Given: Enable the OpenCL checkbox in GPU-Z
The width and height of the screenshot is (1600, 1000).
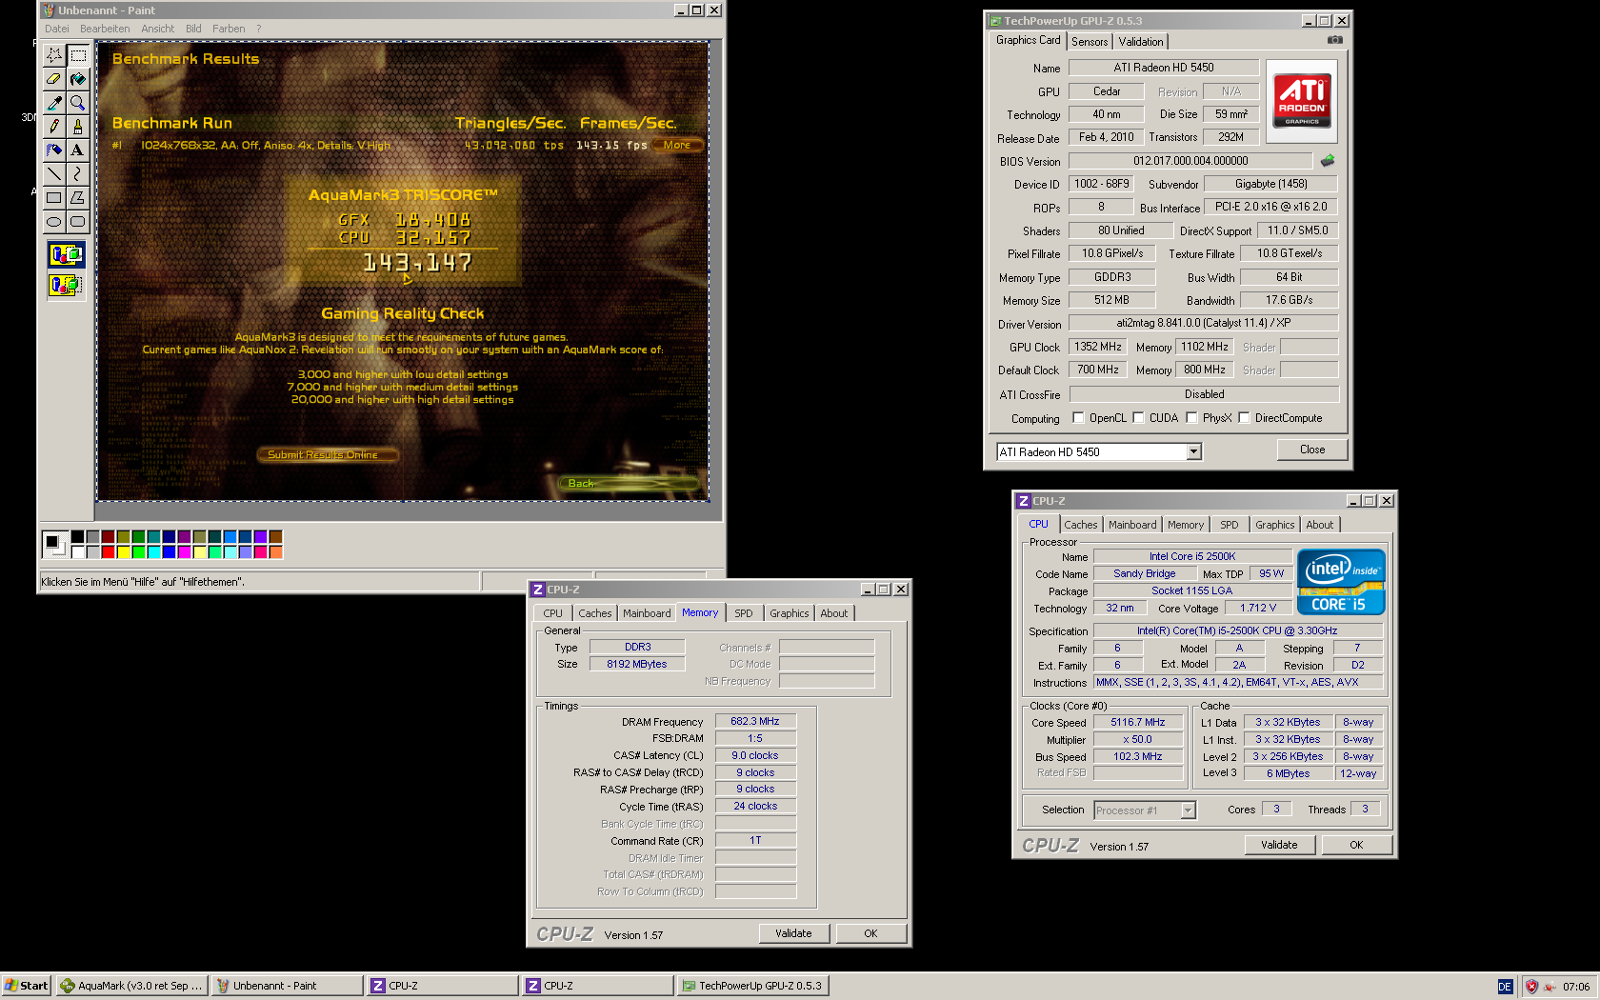Looking at the screenshot, I should [x=1078, y=418].
